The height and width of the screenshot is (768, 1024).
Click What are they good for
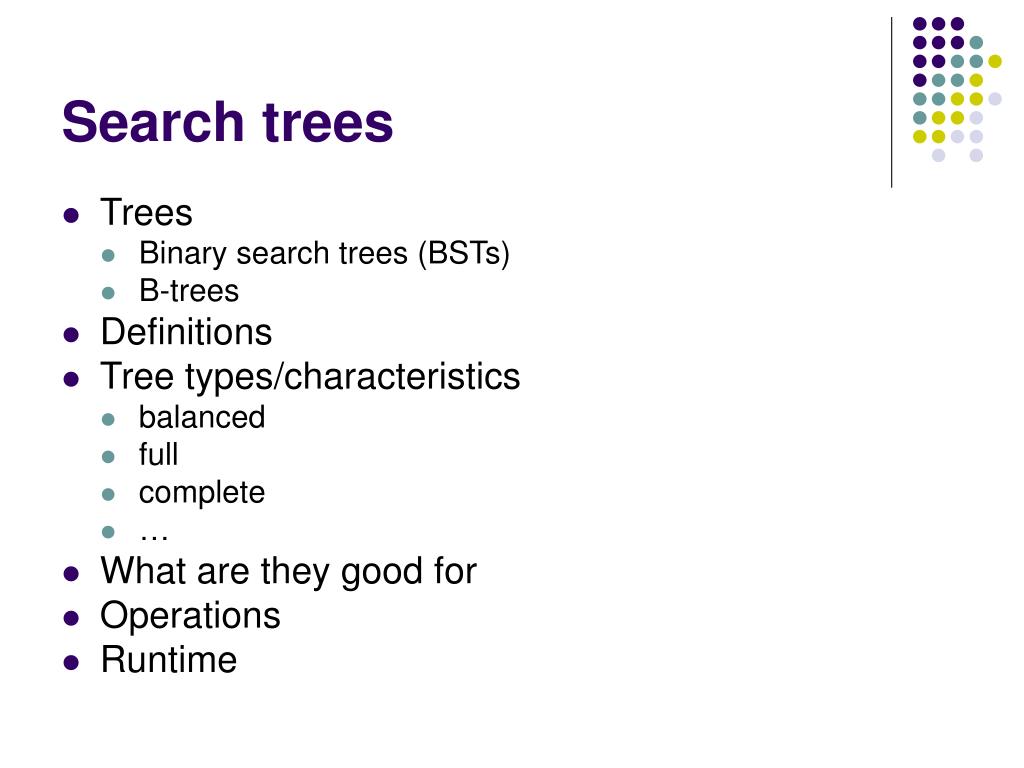(289, 571)
